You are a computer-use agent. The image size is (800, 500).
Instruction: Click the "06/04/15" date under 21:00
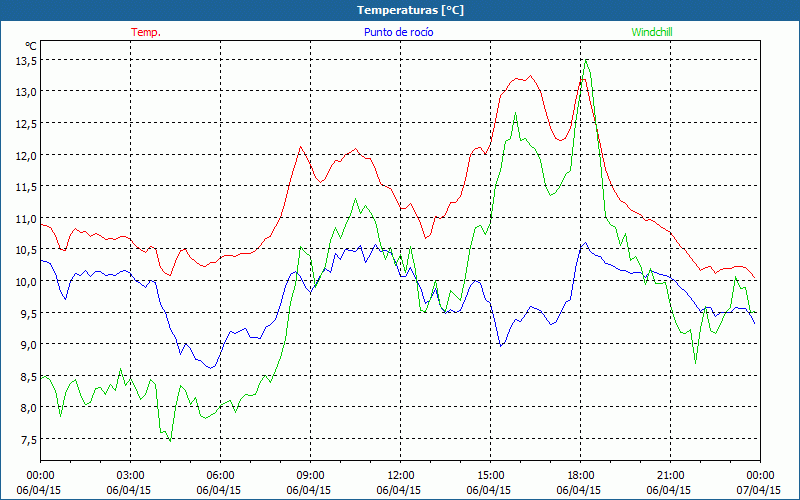click(x=668, y=490)
